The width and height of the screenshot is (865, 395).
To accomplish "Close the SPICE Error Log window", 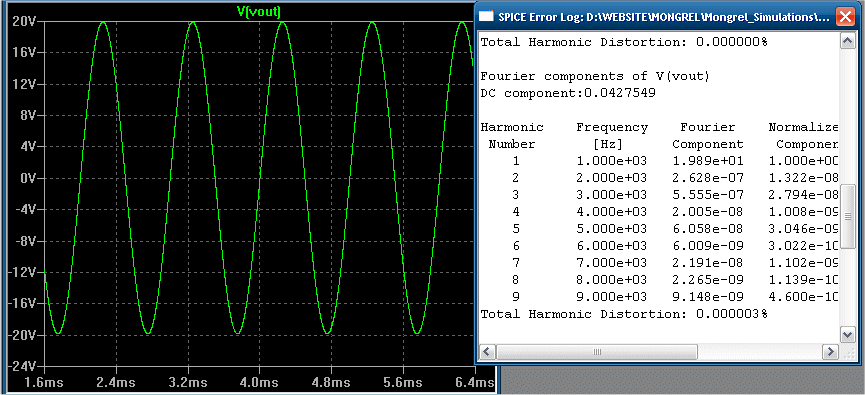I will [x=846, y=17].
